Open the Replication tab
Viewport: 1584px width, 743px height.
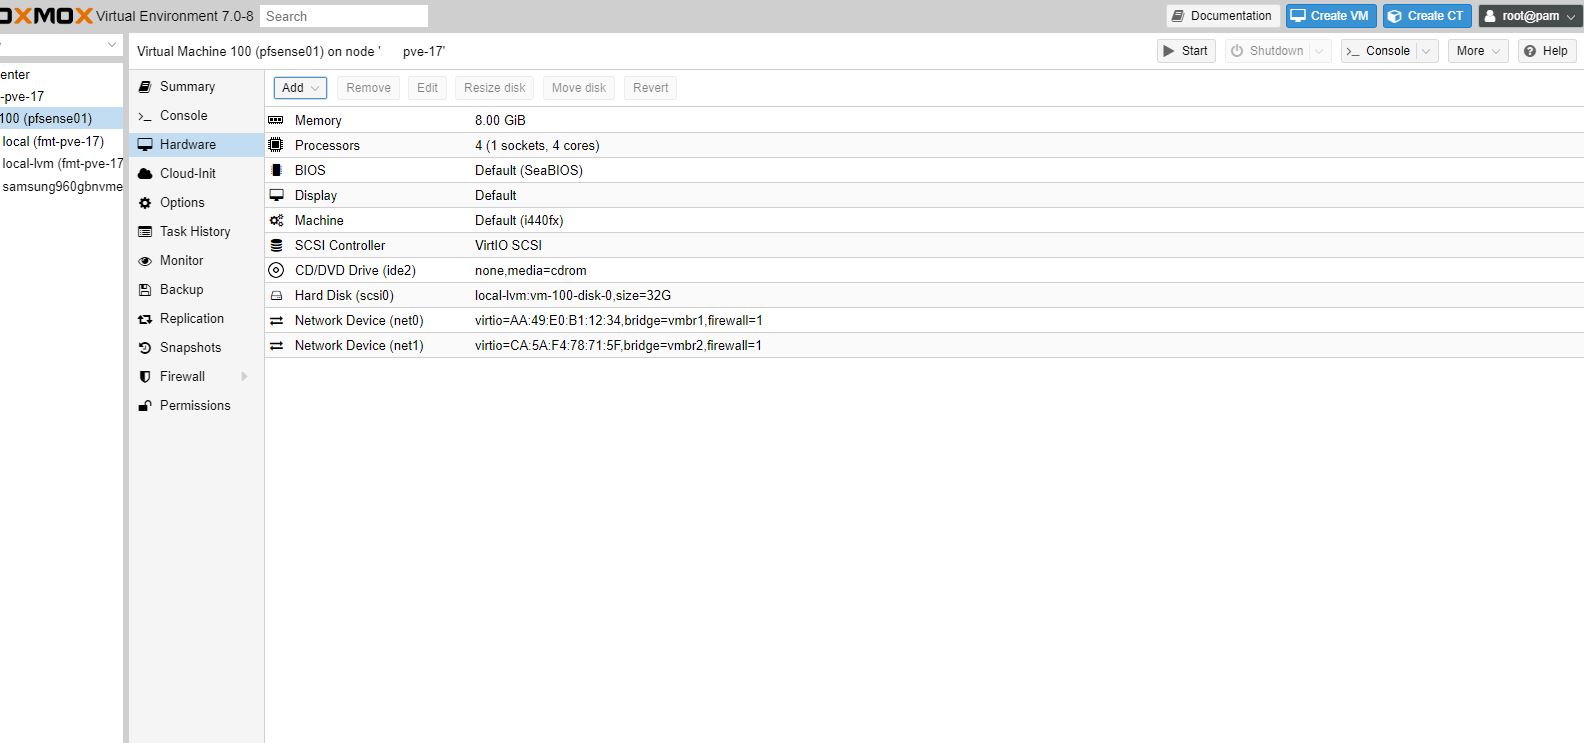pyautogui.click(x=196, y=319)
